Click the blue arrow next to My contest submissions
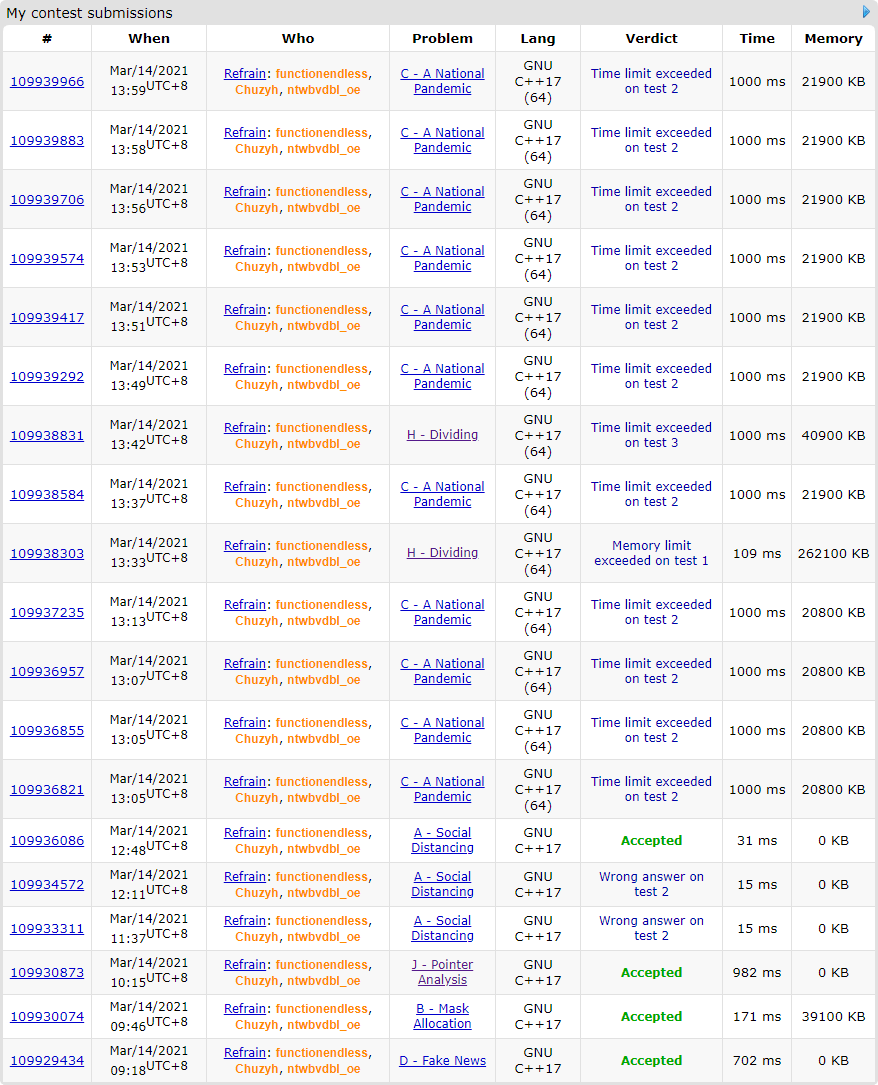 tap(866, 12)
